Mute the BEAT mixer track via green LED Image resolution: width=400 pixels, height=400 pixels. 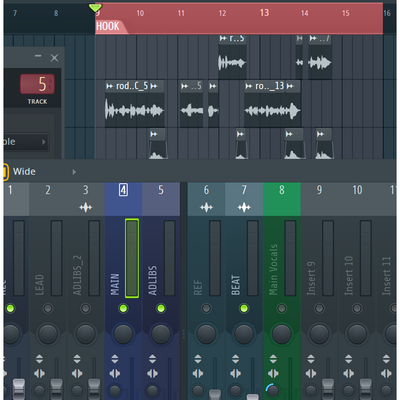coord(244,308)
